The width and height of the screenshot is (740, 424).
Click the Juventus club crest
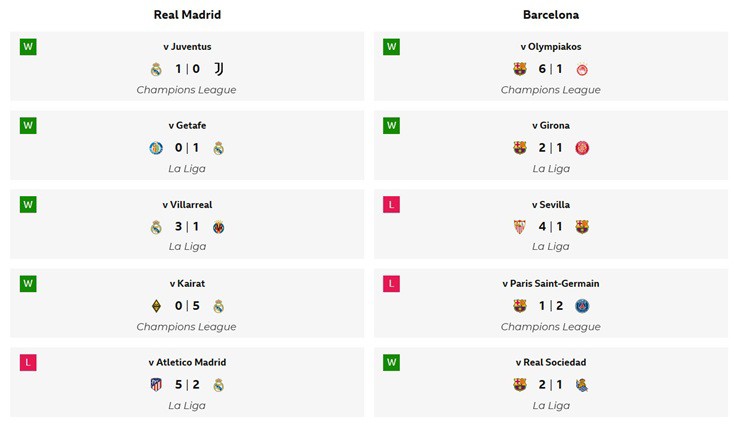[218, 69]
